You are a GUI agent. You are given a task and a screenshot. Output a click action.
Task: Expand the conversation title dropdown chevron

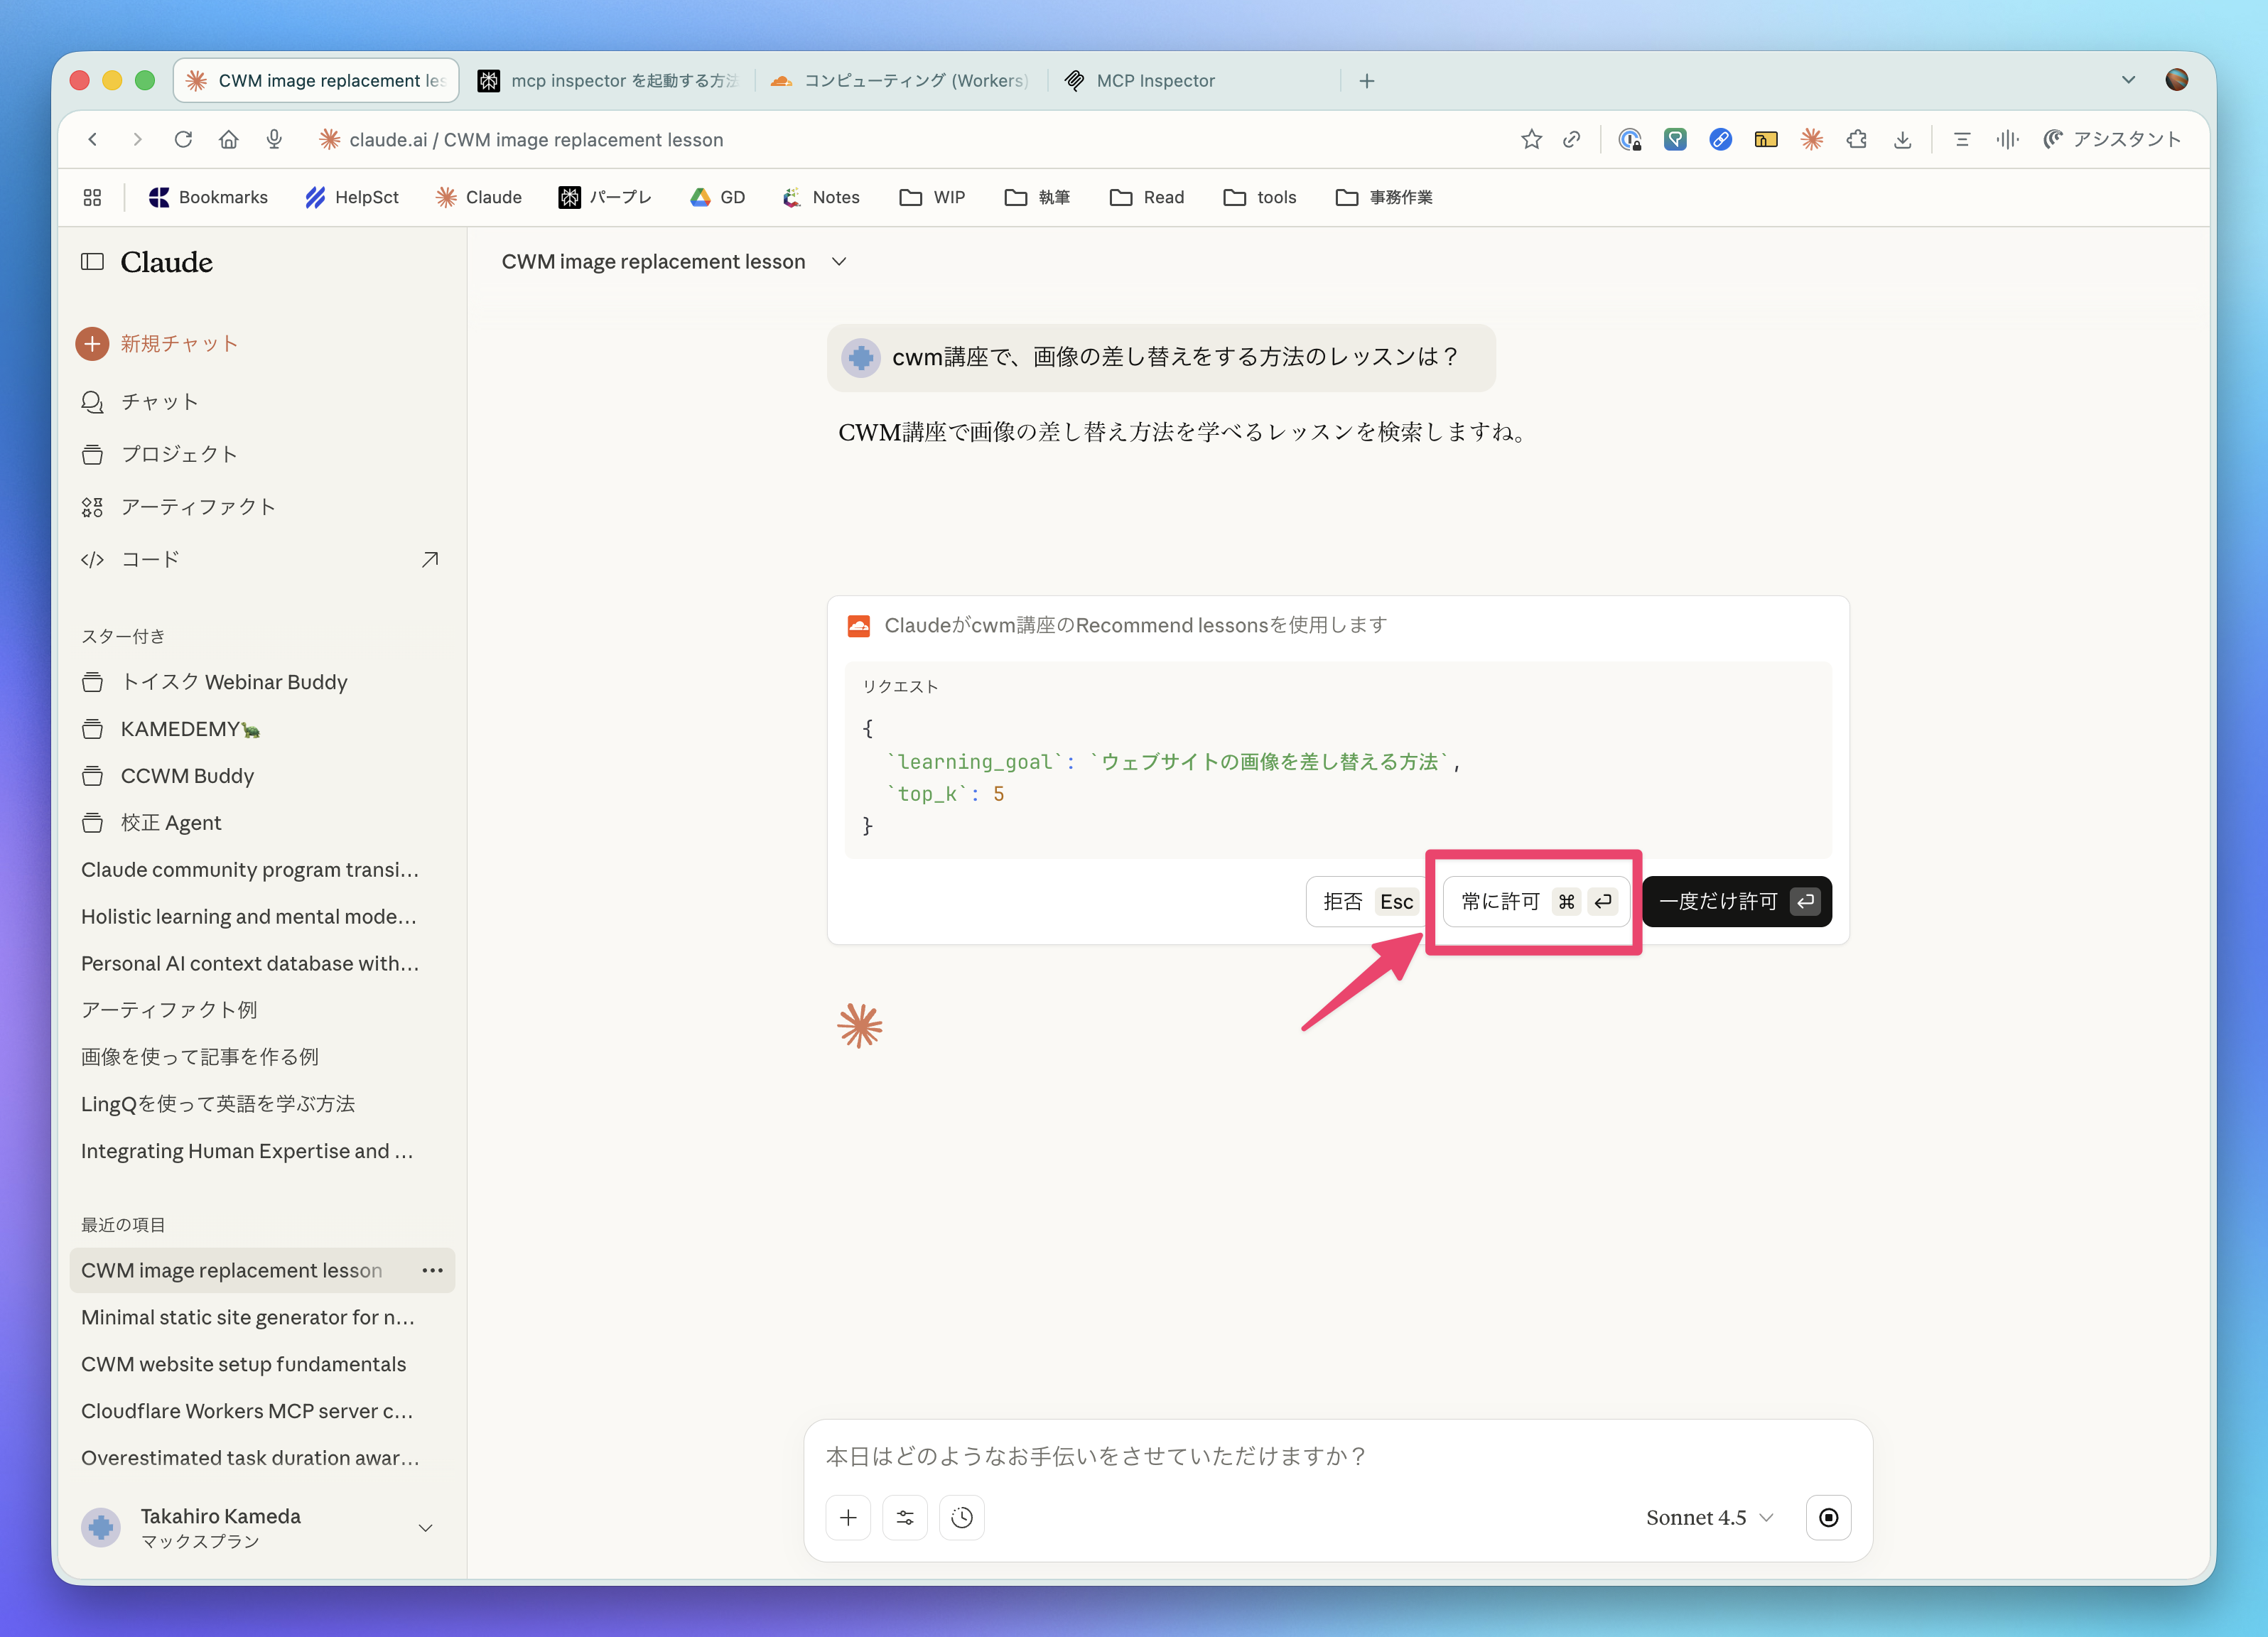pyautogui.click(x=839, y=262)
